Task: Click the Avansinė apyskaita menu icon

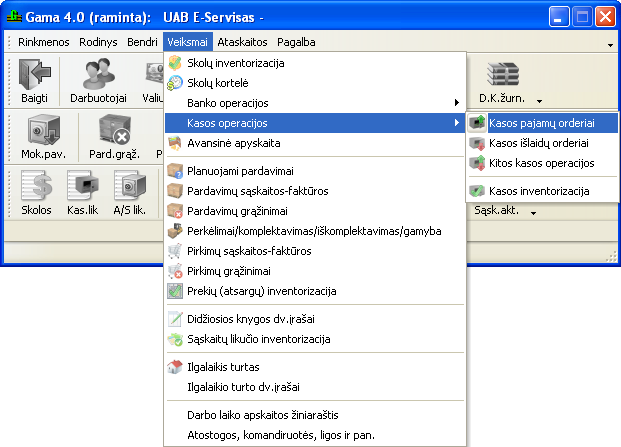Action: (x=175, y=143)
